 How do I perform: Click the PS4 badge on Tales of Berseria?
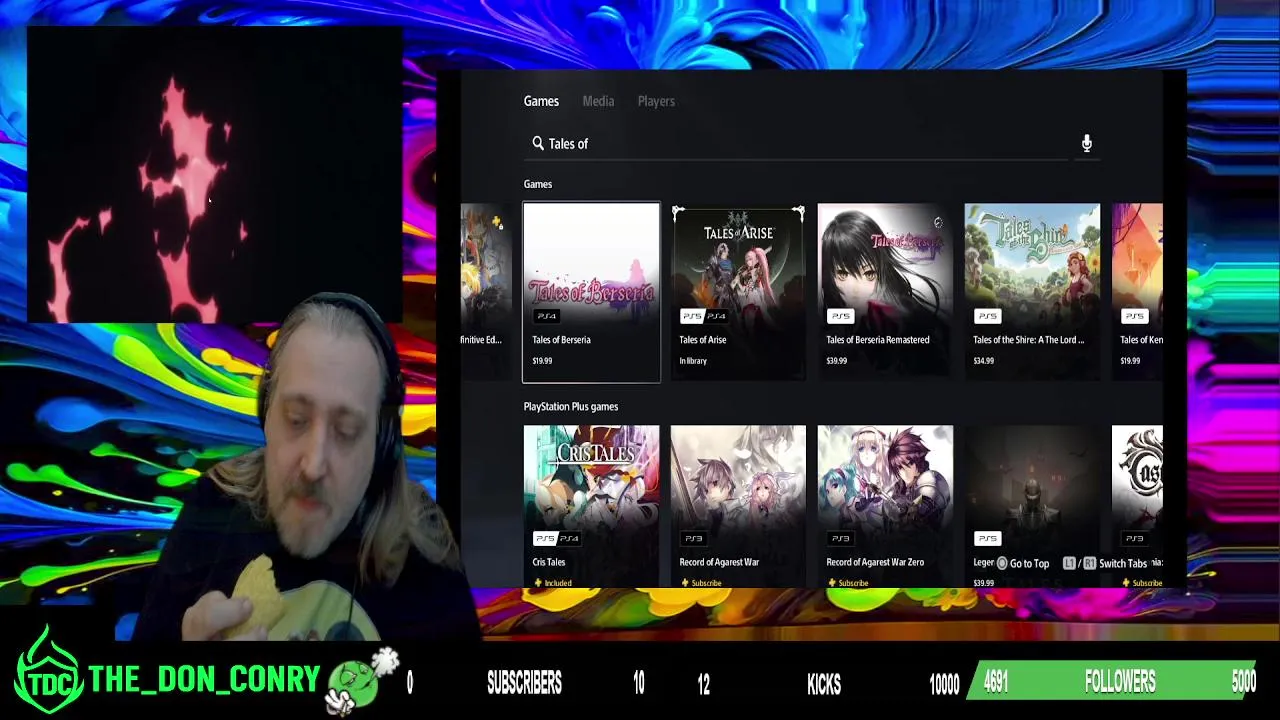546,316
